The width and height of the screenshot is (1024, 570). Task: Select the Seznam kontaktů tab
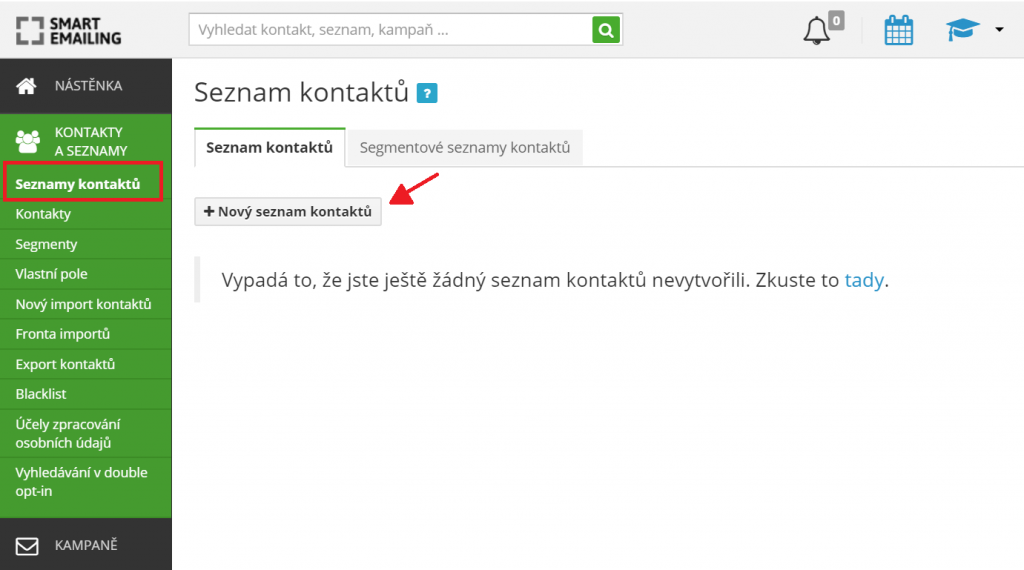pyautogui.click(x=269, y=148)
